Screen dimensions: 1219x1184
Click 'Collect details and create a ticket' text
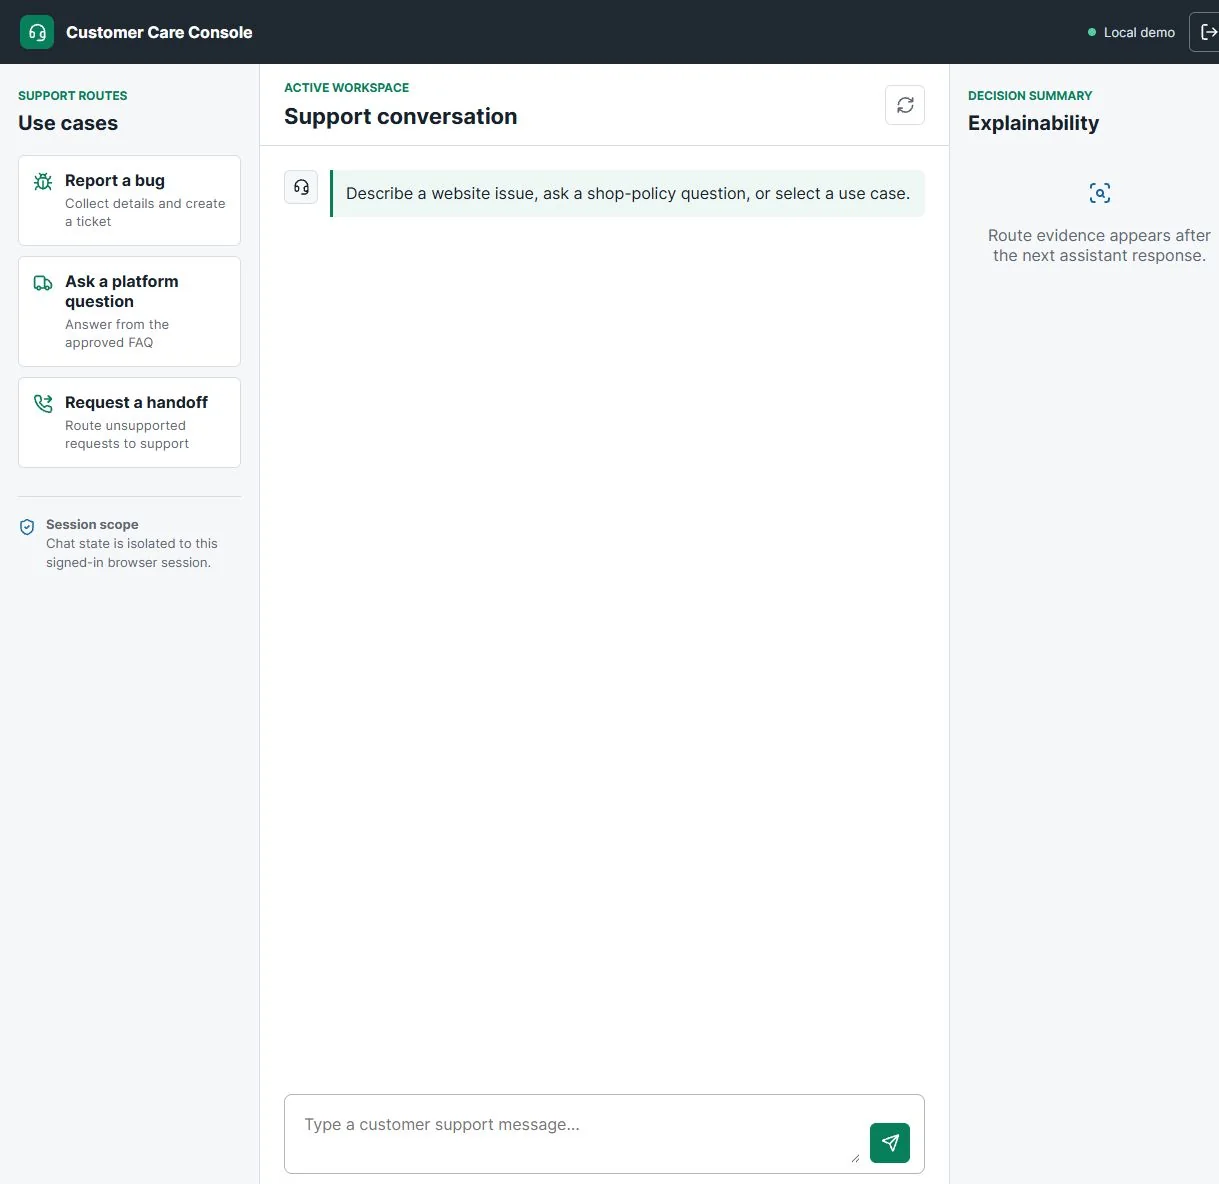pyautogui.click(x=145, y=212)
